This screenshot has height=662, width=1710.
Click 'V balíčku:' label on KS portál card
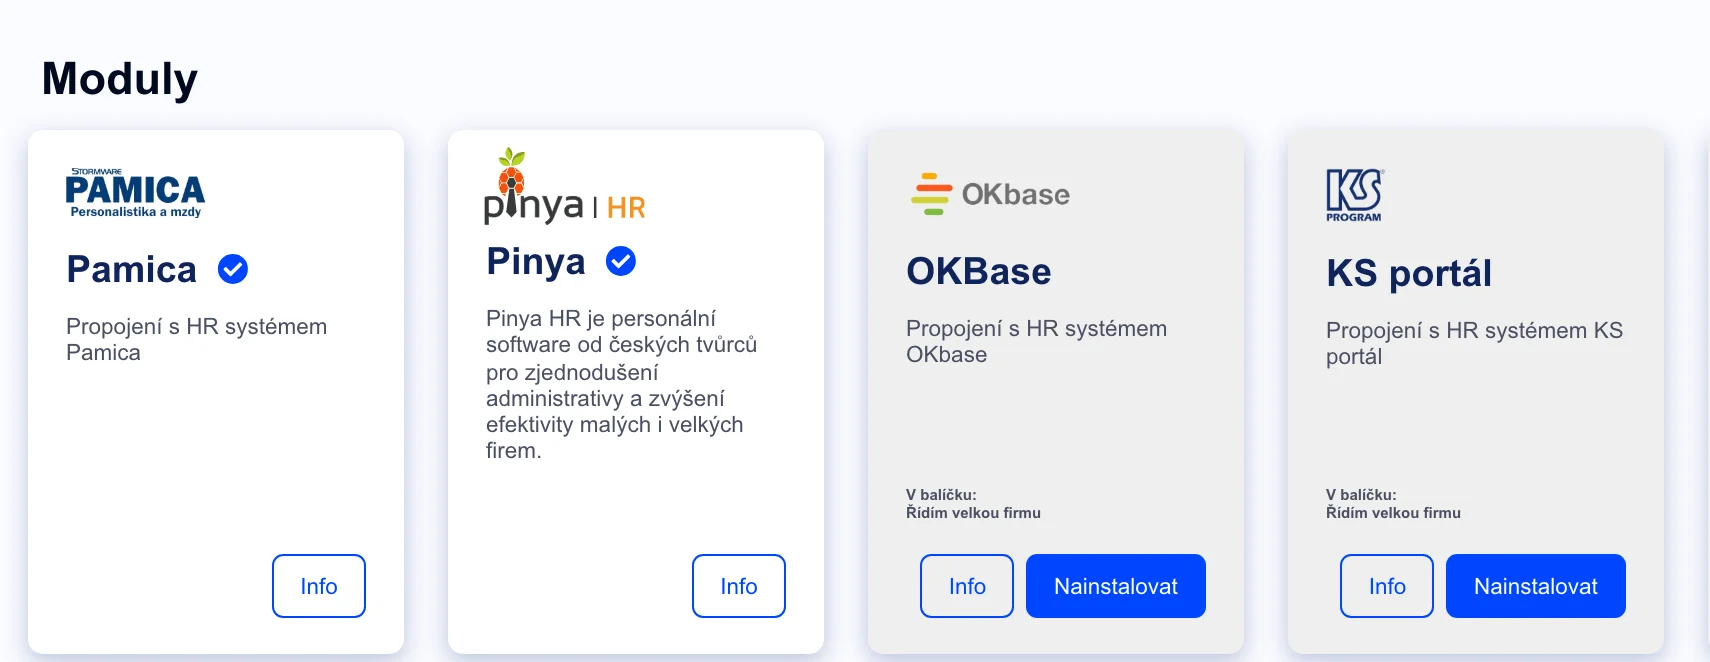[x=1361, y=494]
